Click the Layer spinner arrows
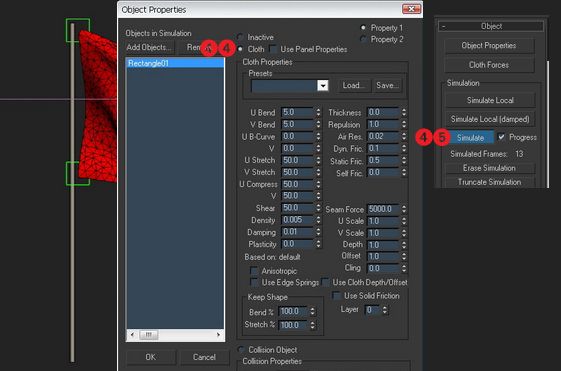 [x=385, y=310]
